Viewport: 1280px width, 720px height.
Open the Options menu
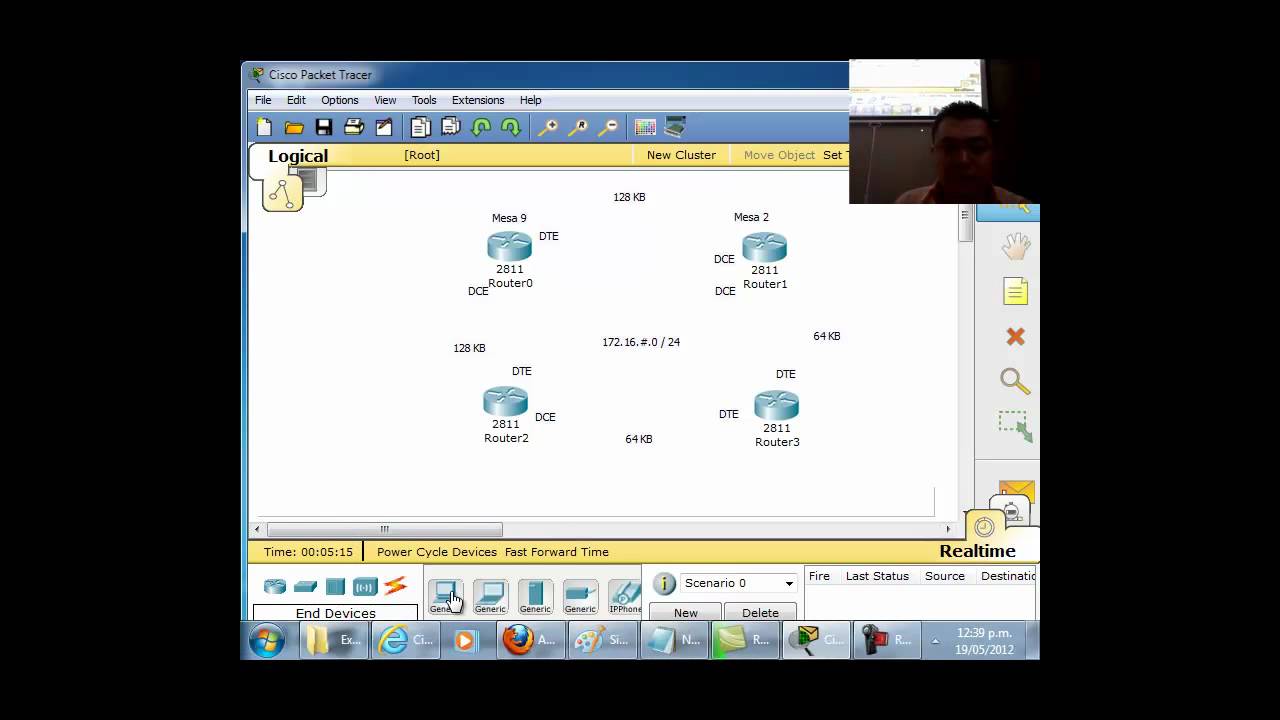[x=339, y=100]
